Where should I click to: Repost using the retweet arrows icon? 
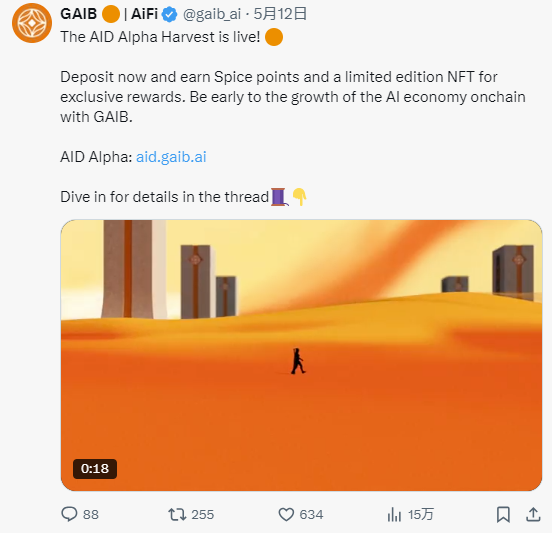pos(177,515)
